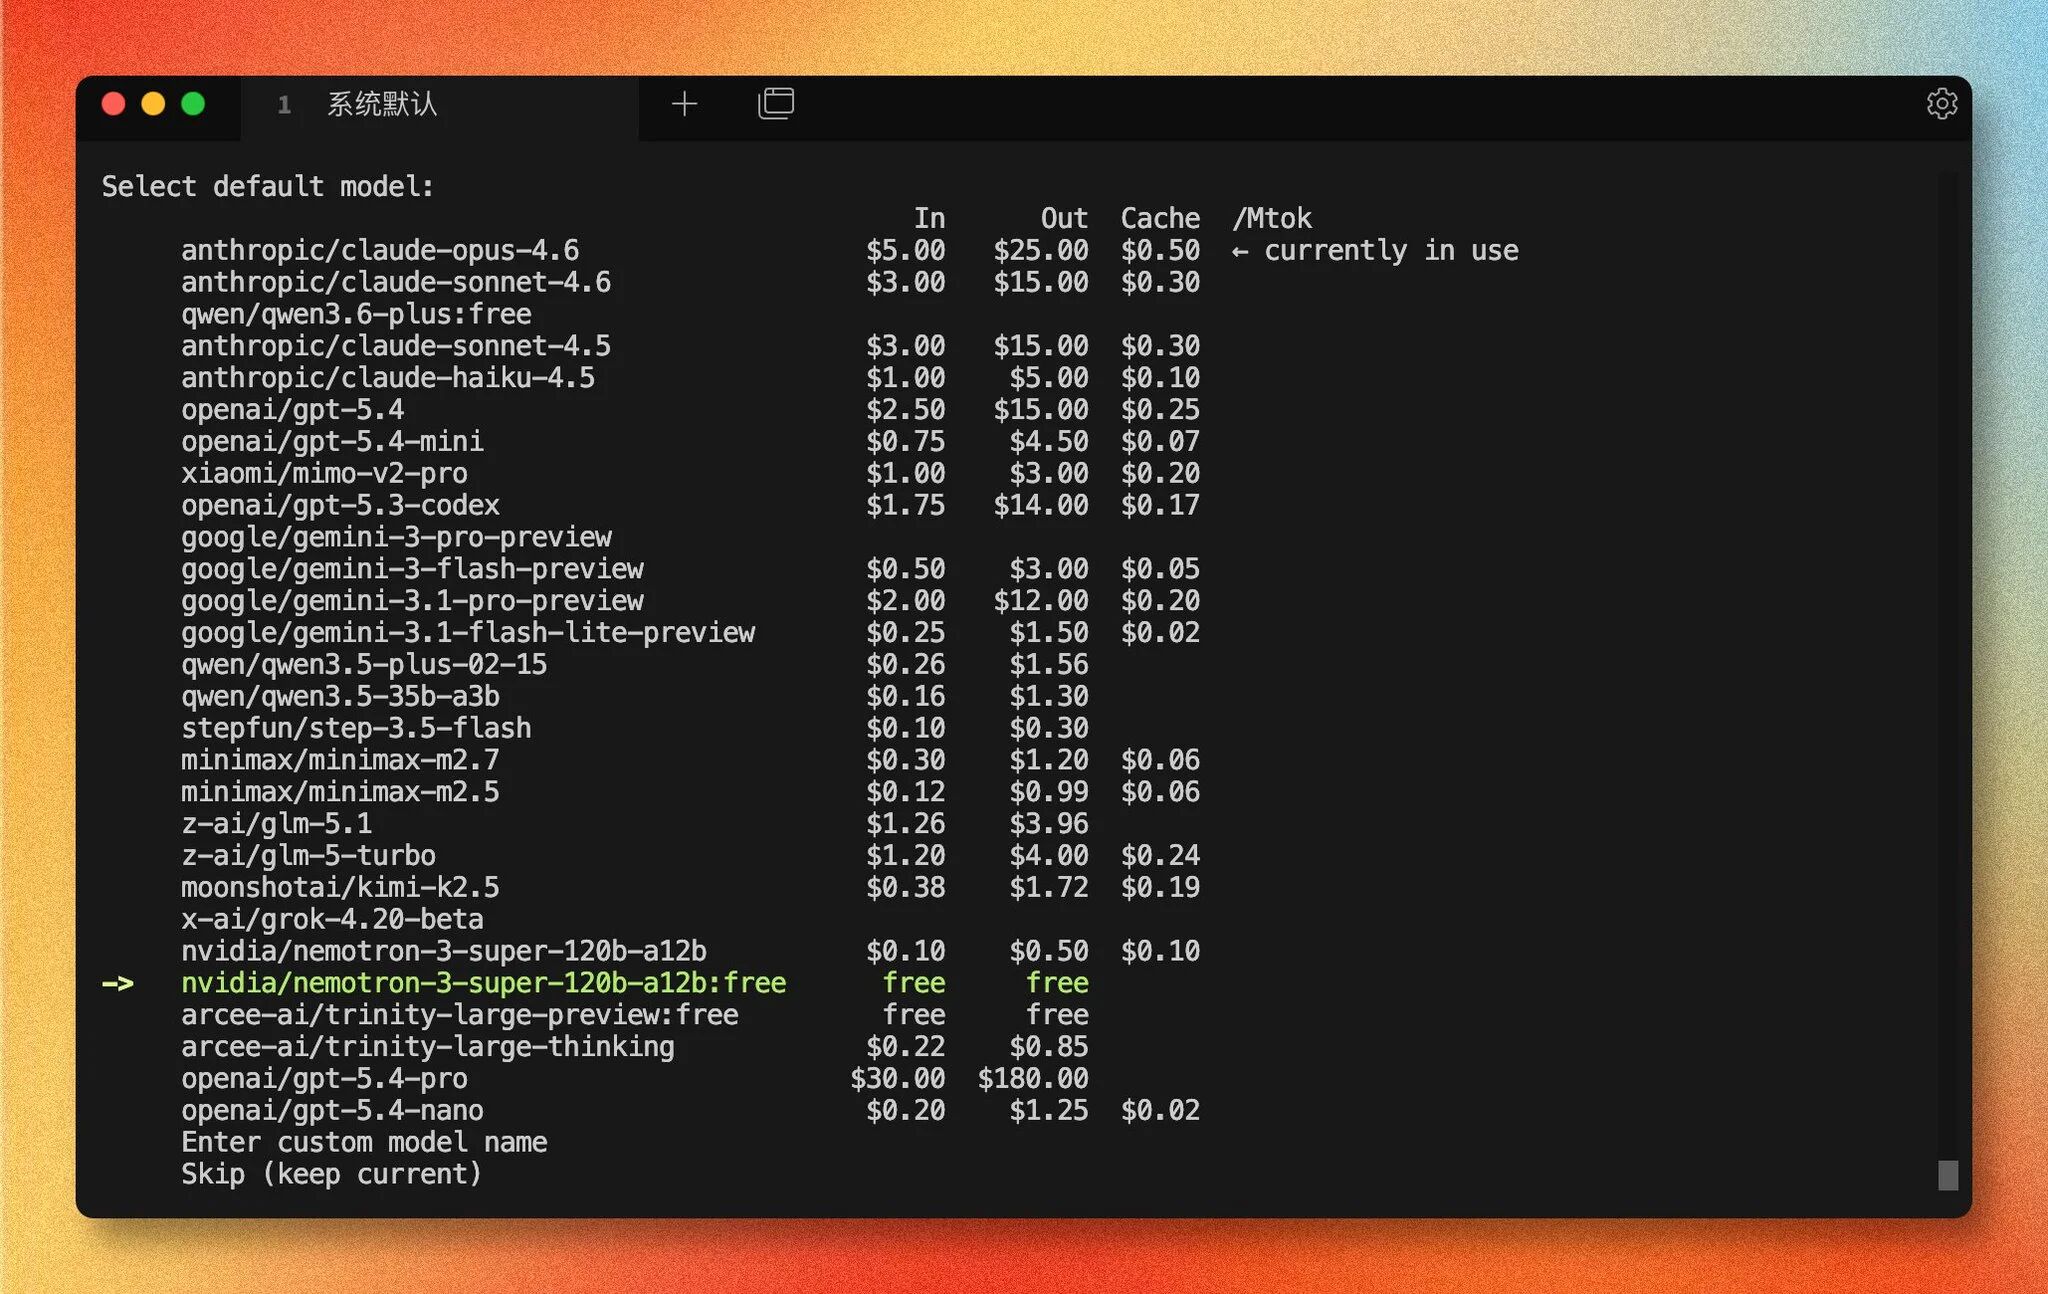Select anthropic/claude-sonnet-4.6 model entry
The image size is (2048, 1294).
click(395, 282)
